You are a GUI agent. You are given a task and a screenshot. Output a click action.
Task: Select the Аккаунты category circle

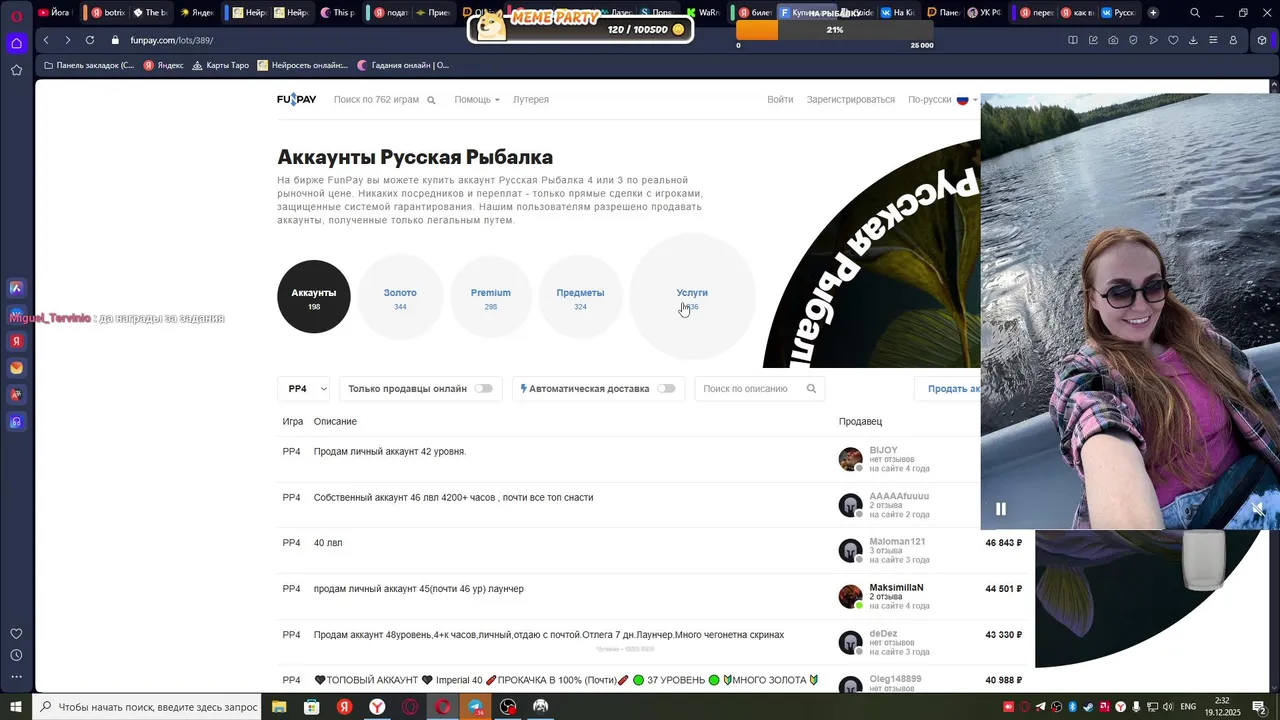tap(314, 297)
